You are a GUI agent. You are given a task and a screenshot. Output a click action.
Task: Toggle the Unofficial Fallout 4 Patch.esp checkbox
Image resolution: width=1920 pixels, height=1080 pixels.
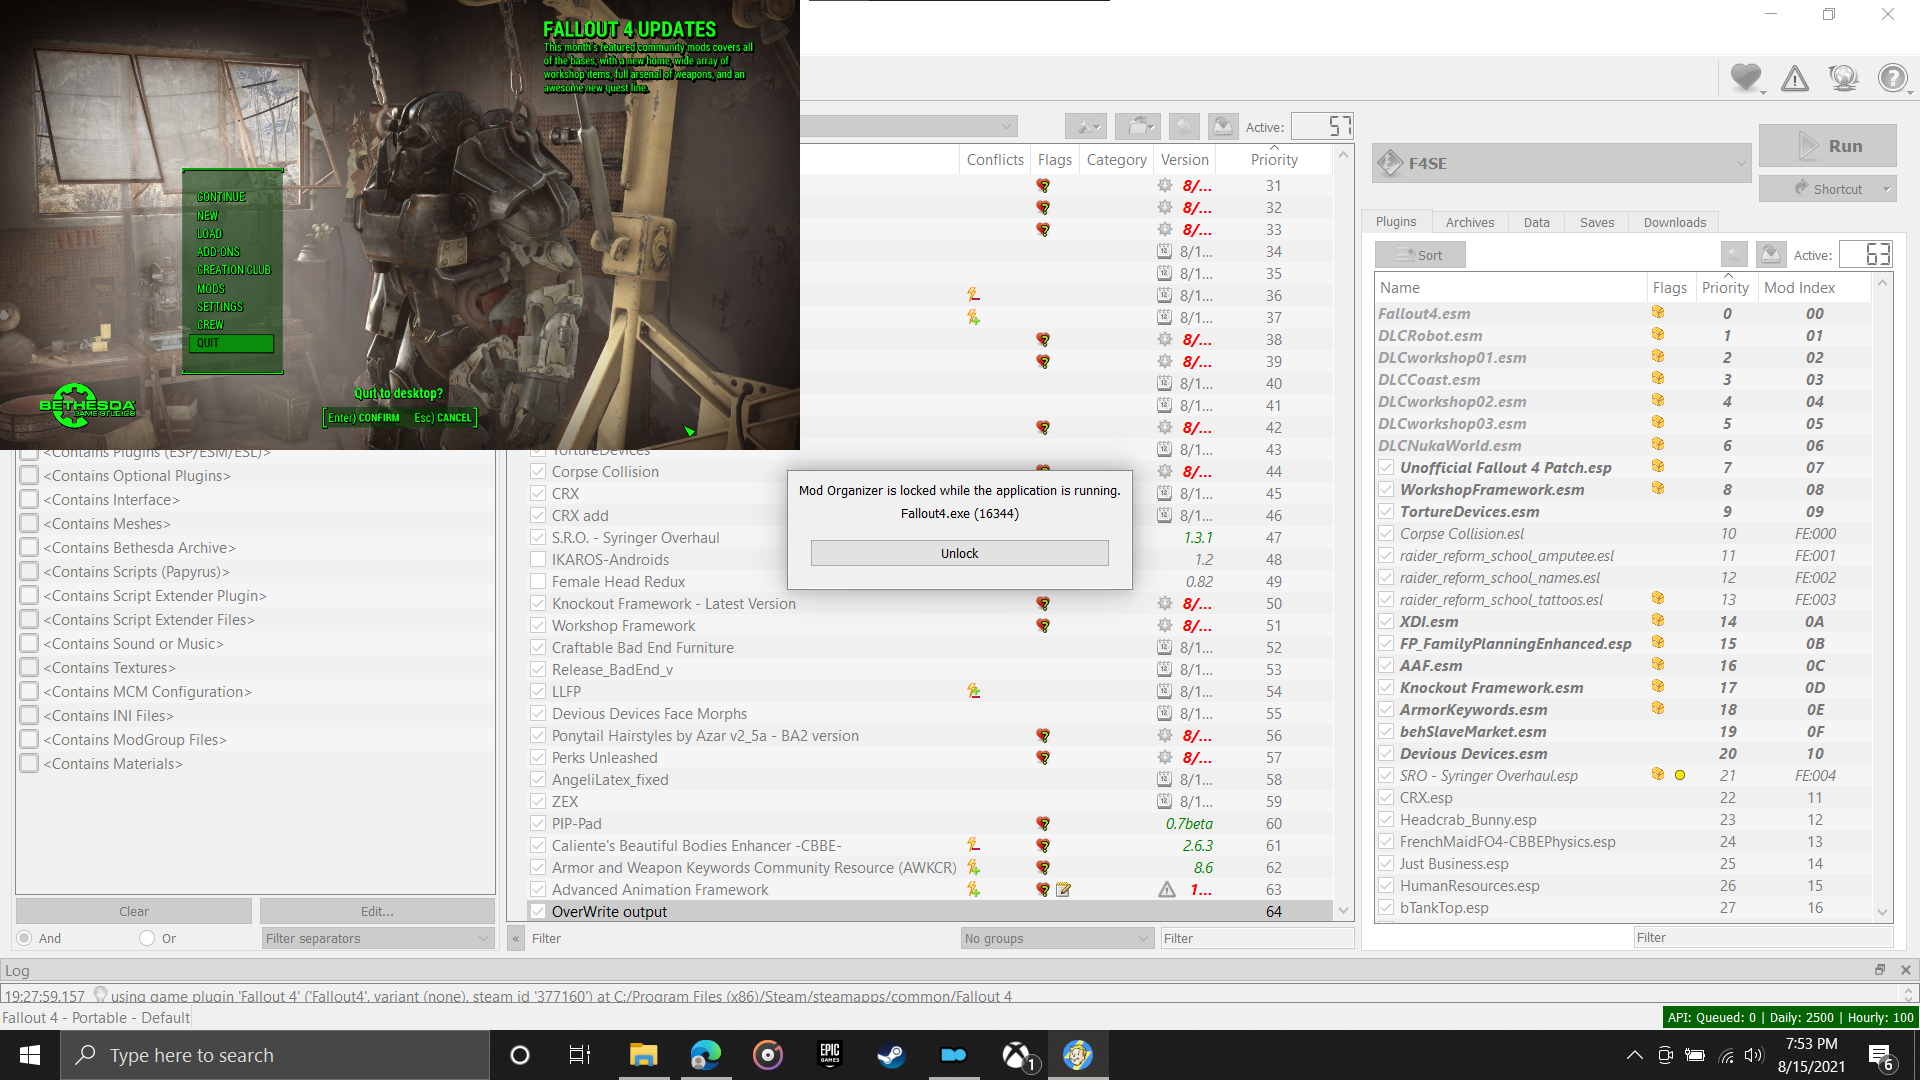(x=1386, y=468)
